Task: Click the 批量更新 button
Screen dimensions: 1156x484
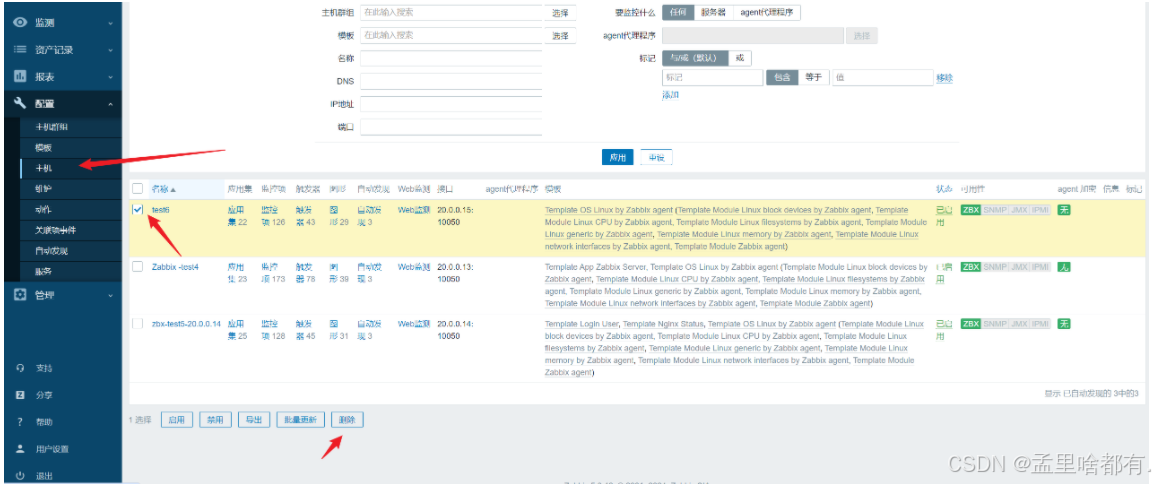Action: (x=301, y=420)
